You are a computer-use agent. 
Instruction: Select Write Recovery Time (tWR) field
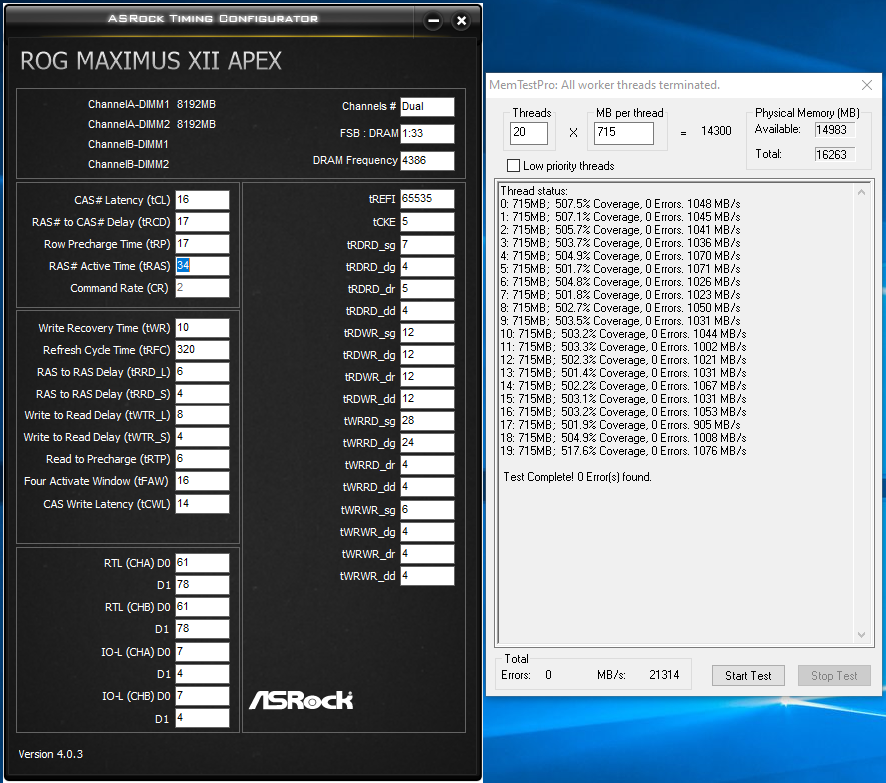tap(202, 328)
